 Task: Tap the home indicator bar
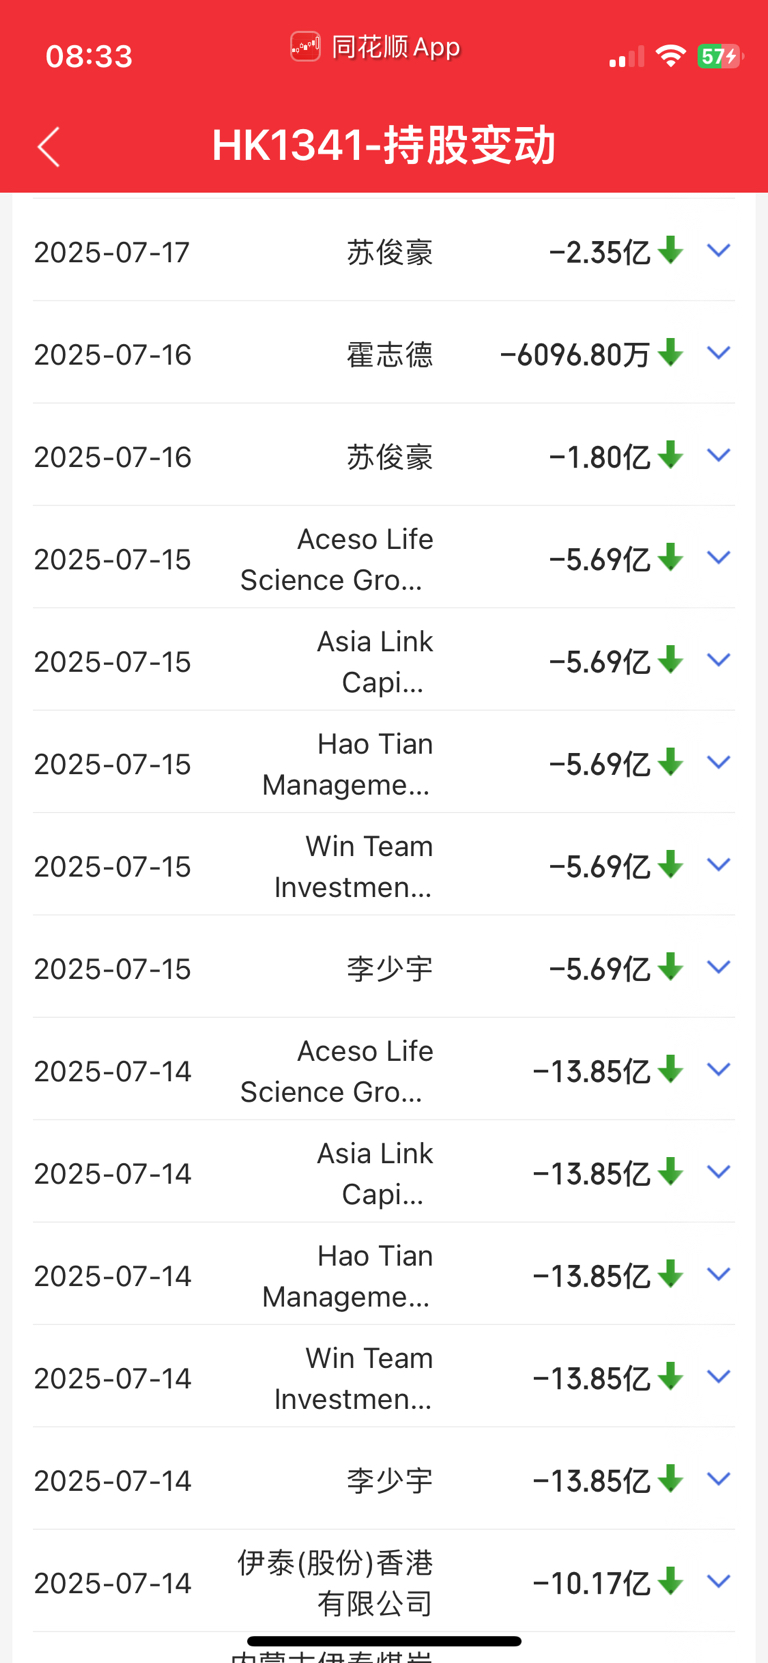pyautogui.click(x=384, y=1641)
